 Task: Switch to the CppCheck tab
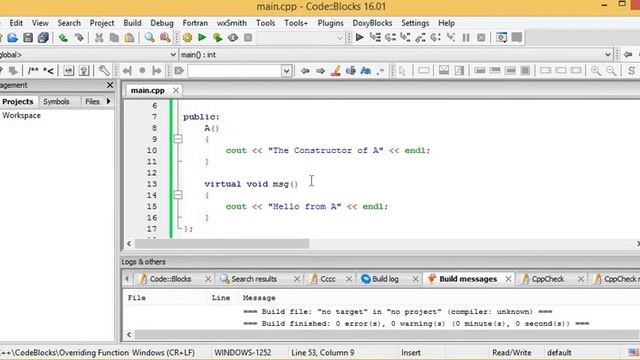coord(547,279)
